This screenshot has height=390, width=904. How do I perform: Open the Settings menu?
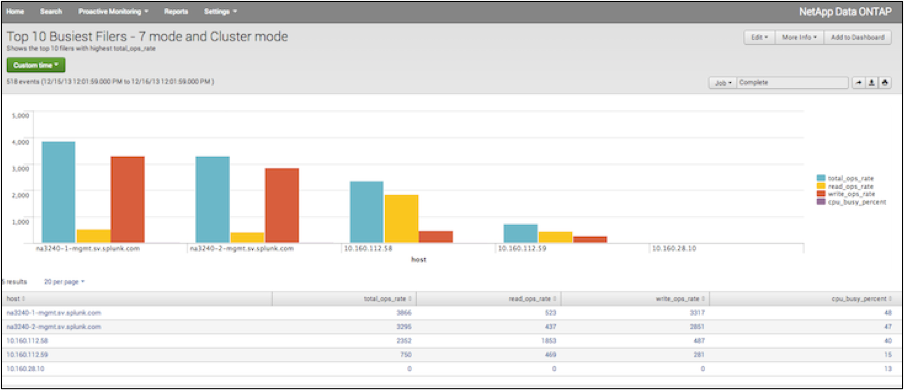[x=220, y=11]
